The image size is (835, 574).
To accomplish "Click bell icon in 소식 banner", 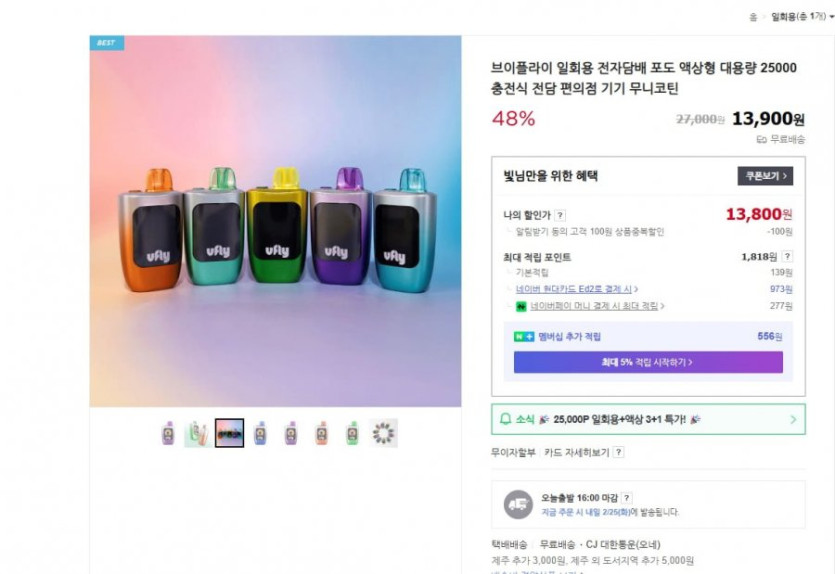I will tap(503, 419).
